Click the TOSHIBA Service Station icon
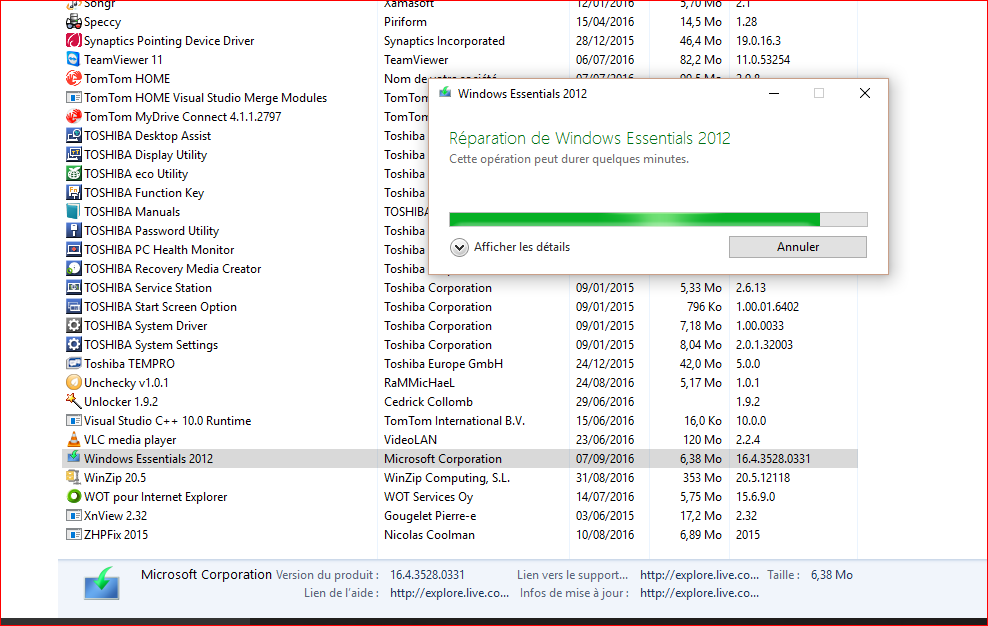 tap(74, 287)
